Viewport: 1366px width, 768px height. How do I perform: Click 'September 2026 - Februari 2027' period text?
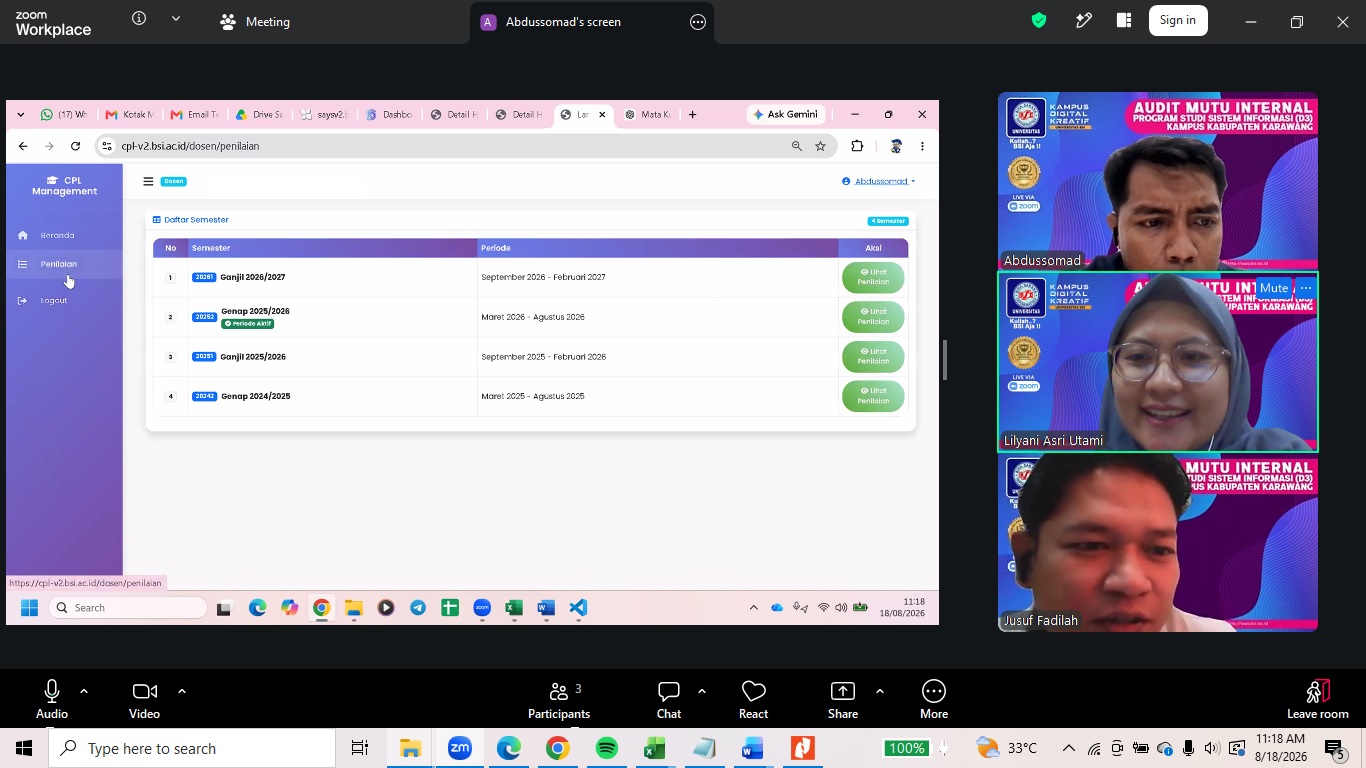[x=543, y=277]
